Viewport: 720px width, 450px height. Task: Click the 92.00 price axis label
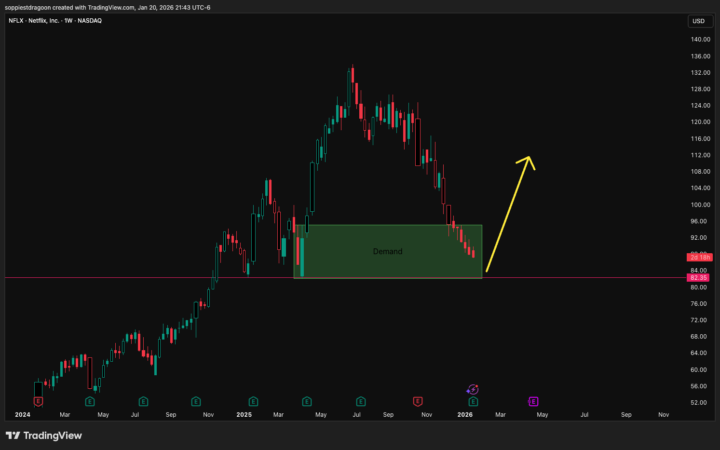699,238
